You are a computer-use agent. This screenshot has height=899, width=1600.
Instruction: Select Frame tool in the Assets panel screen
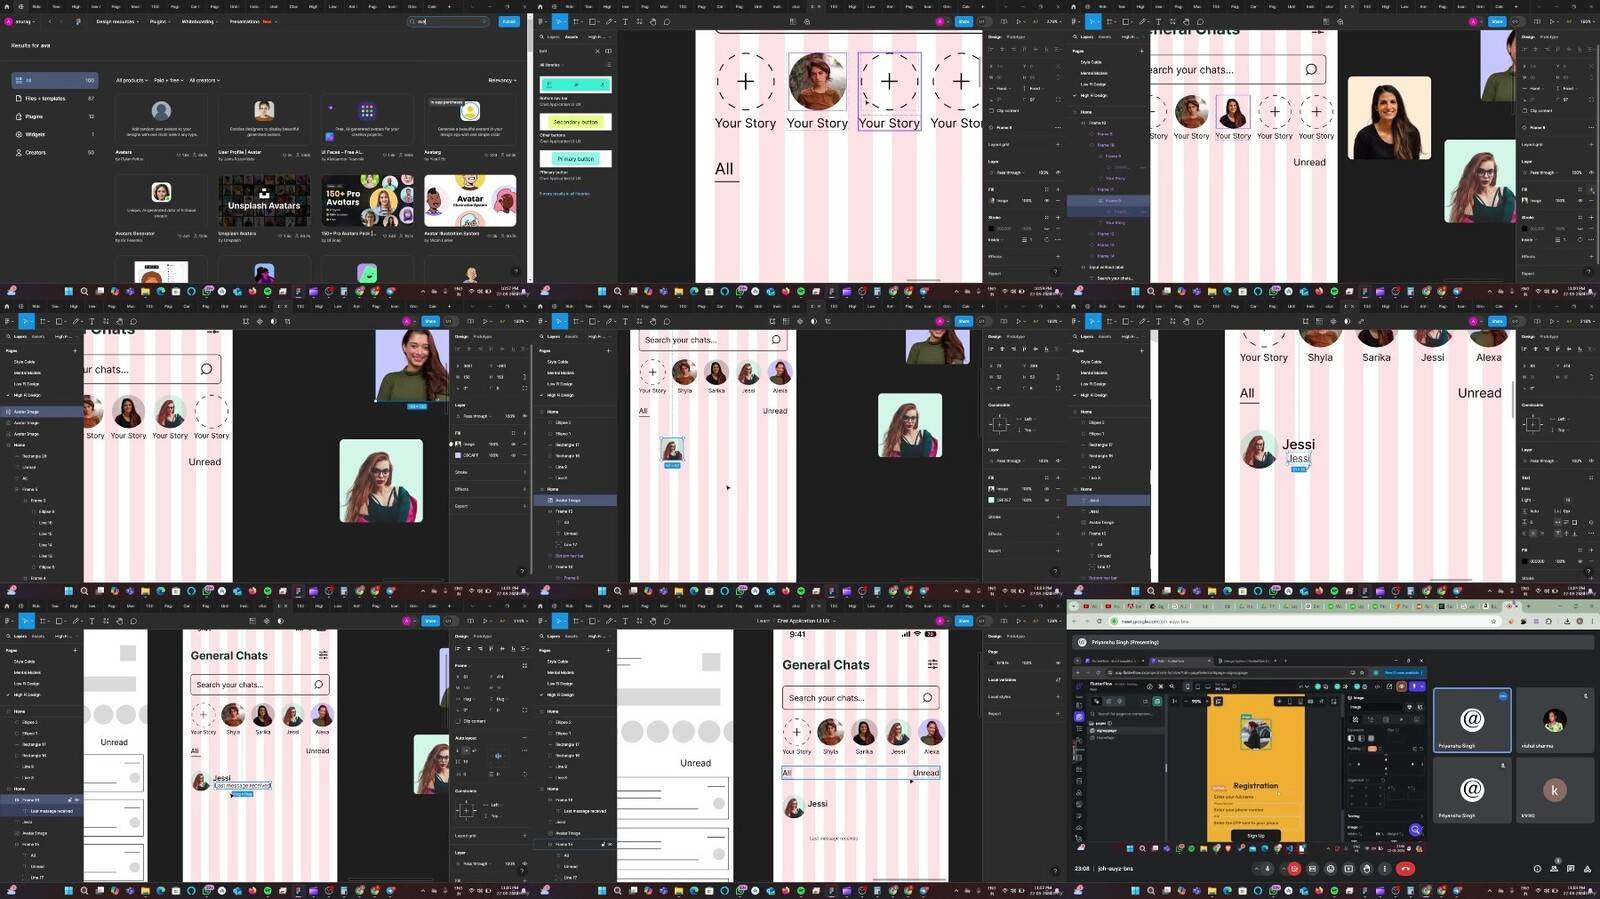(x=576, y=22)
